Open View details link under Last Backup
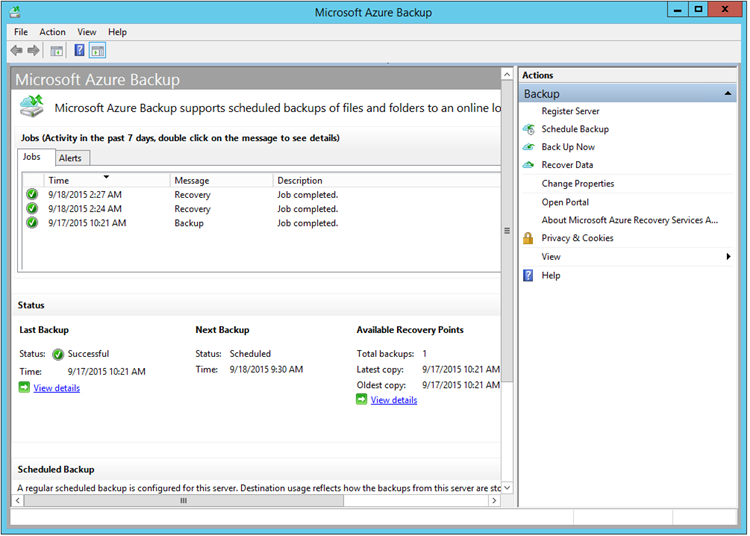Viewport: 750px width, 536px height. pos(56,388)
